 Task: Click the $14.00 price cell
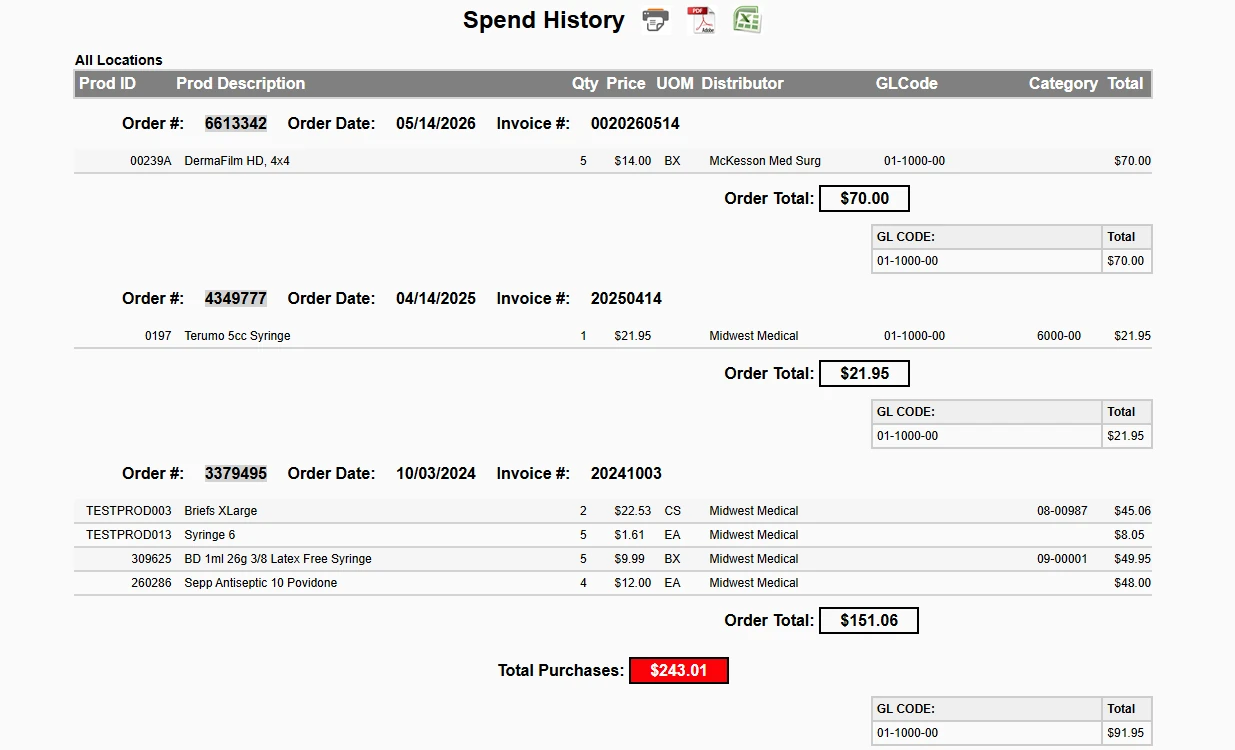[633, 160]
